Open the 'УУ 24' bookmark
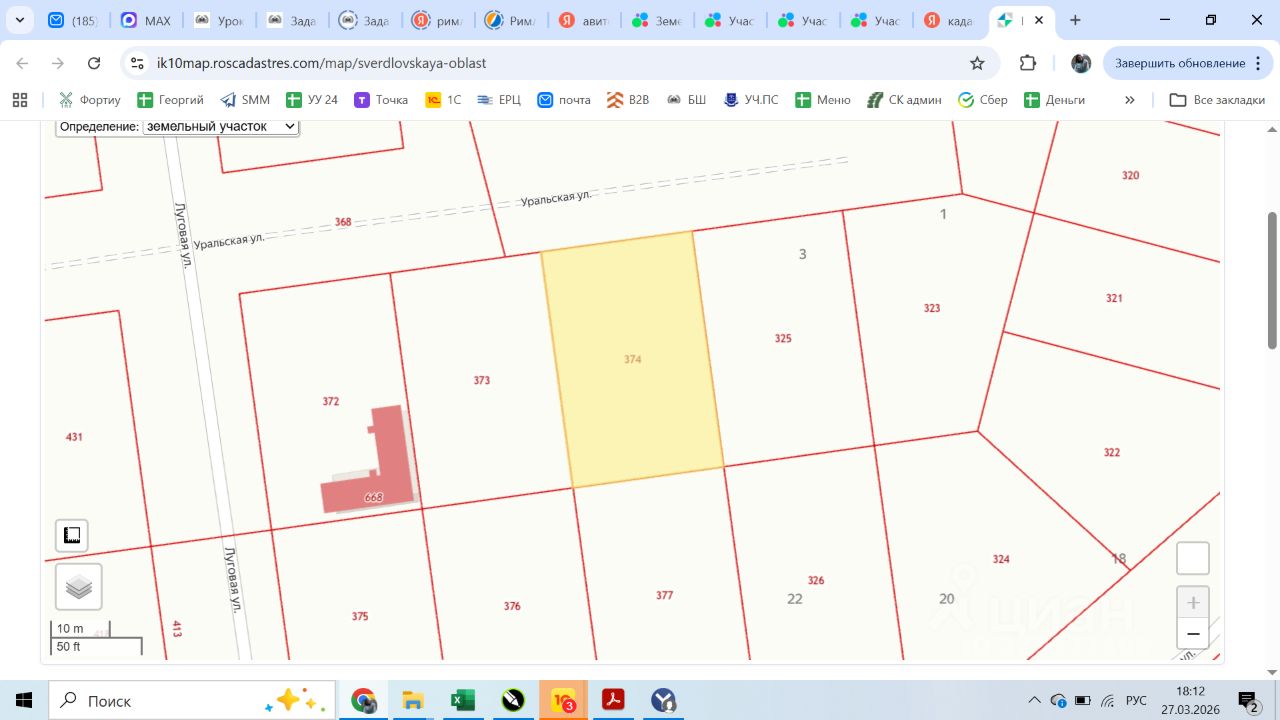Image resolution: width=1280 pixels, height=720 pixels. (312, 100)
